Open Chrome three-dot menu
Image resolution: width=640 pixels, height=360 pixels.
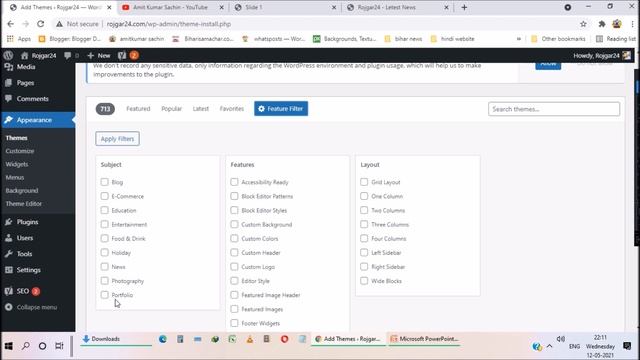click(x=632, y=24)
